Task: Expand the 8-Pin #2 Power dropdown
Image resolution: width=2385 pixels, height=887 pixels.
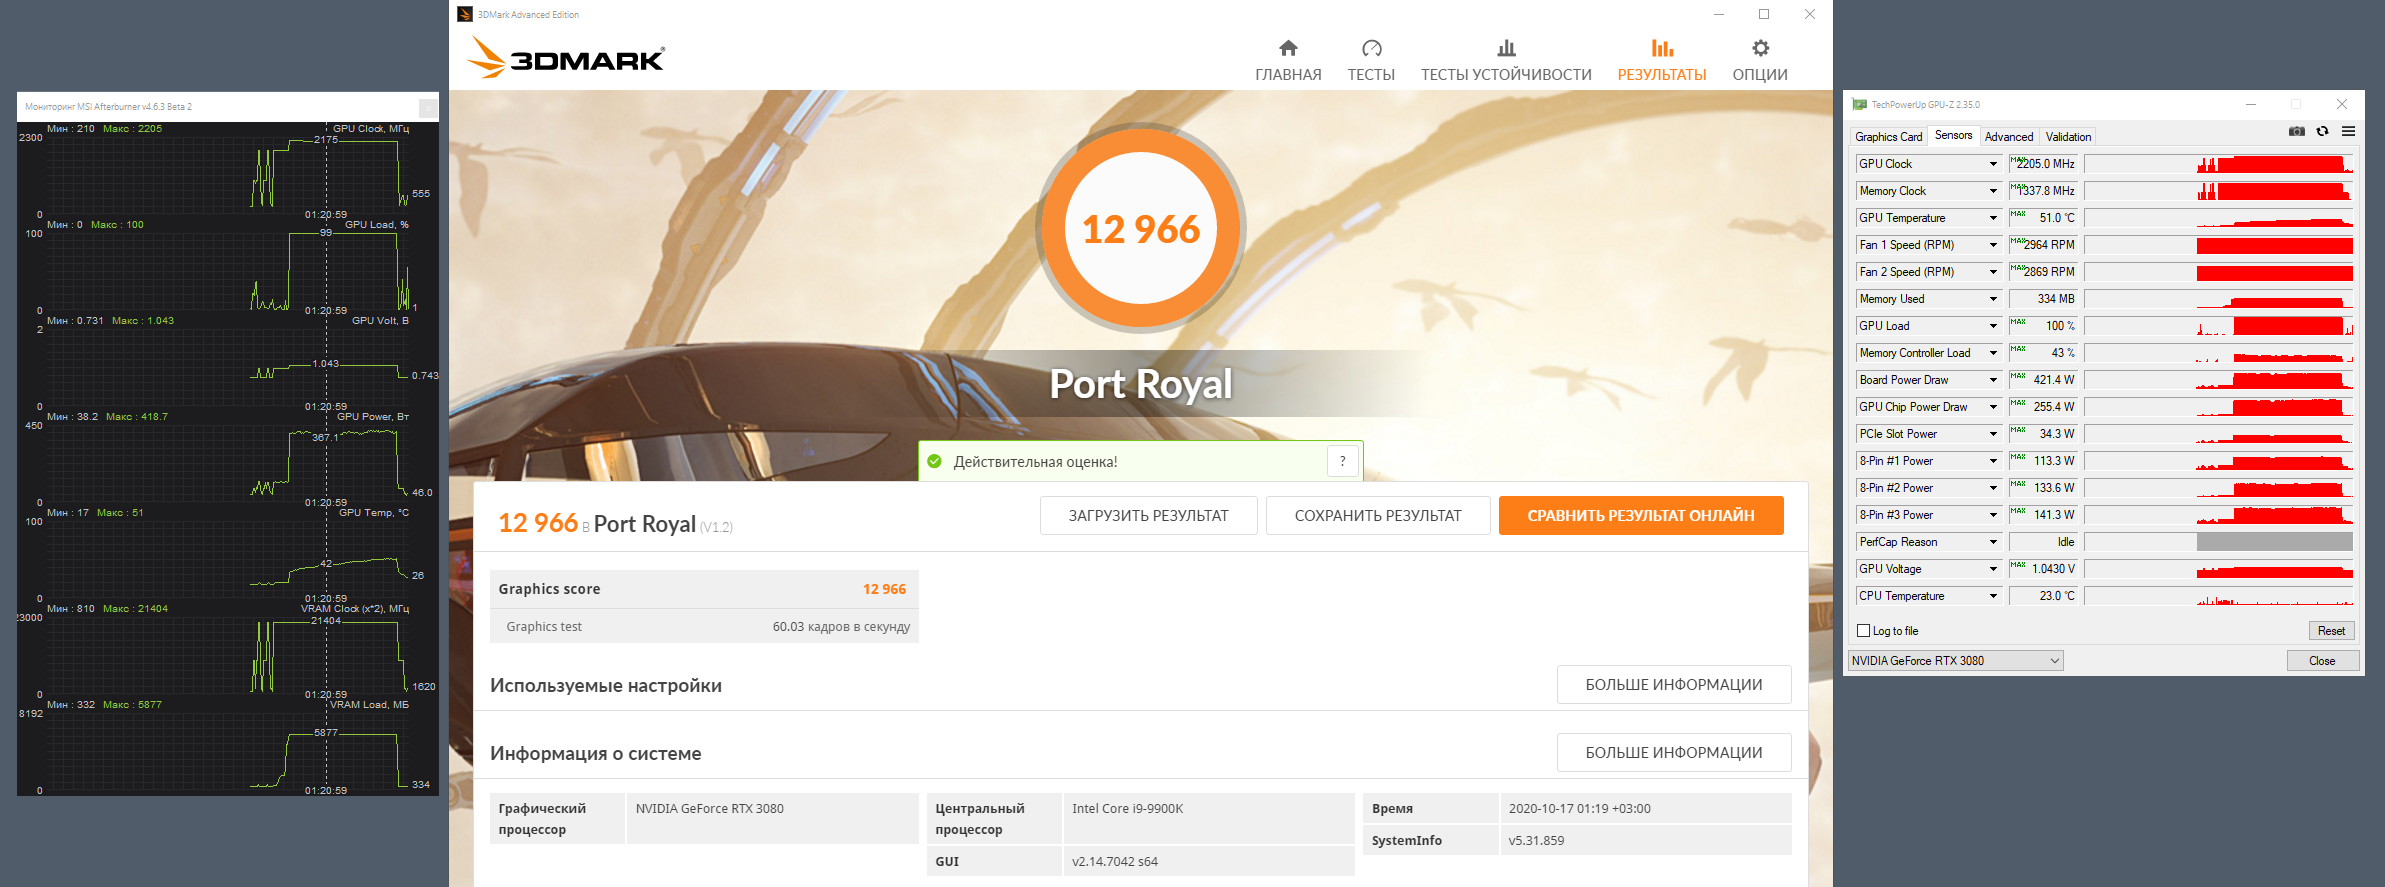Action: pos(1993,488)
